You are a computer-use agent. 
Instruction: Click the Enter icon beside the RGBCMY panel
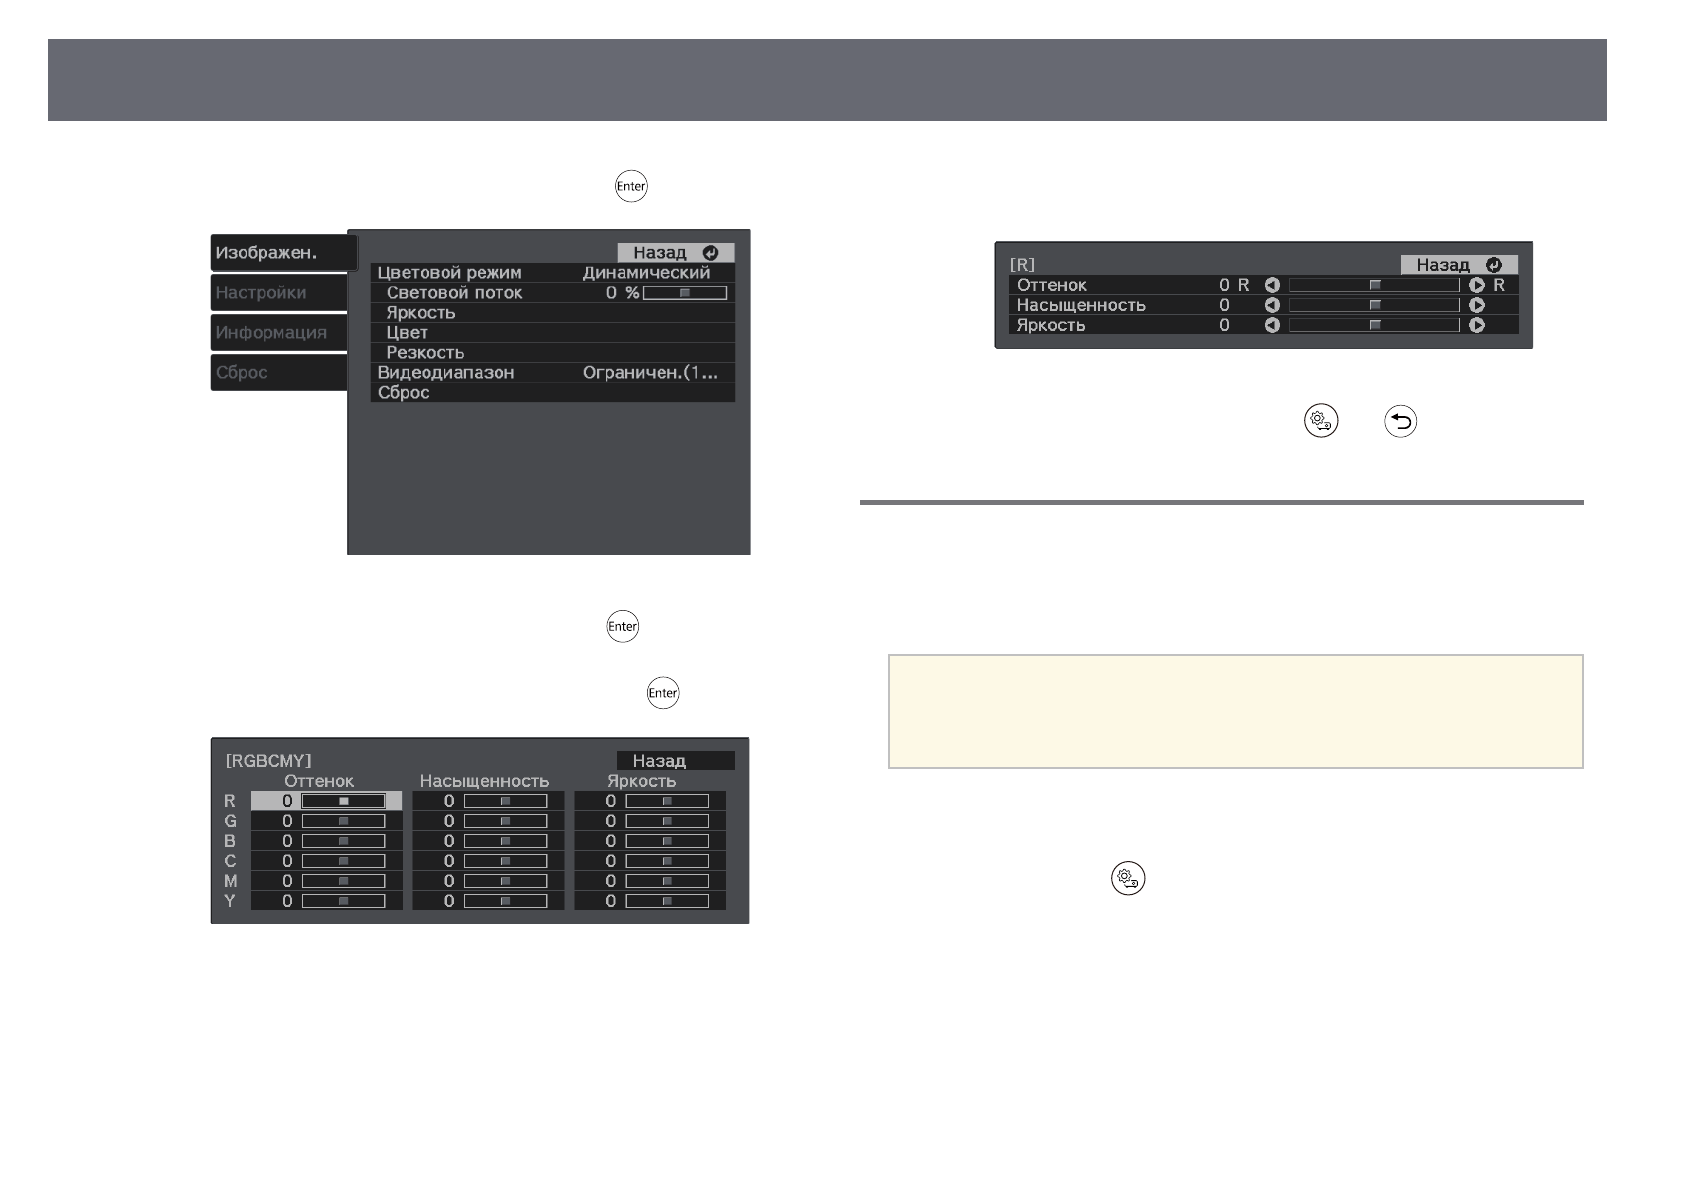(x=662, y=693)
